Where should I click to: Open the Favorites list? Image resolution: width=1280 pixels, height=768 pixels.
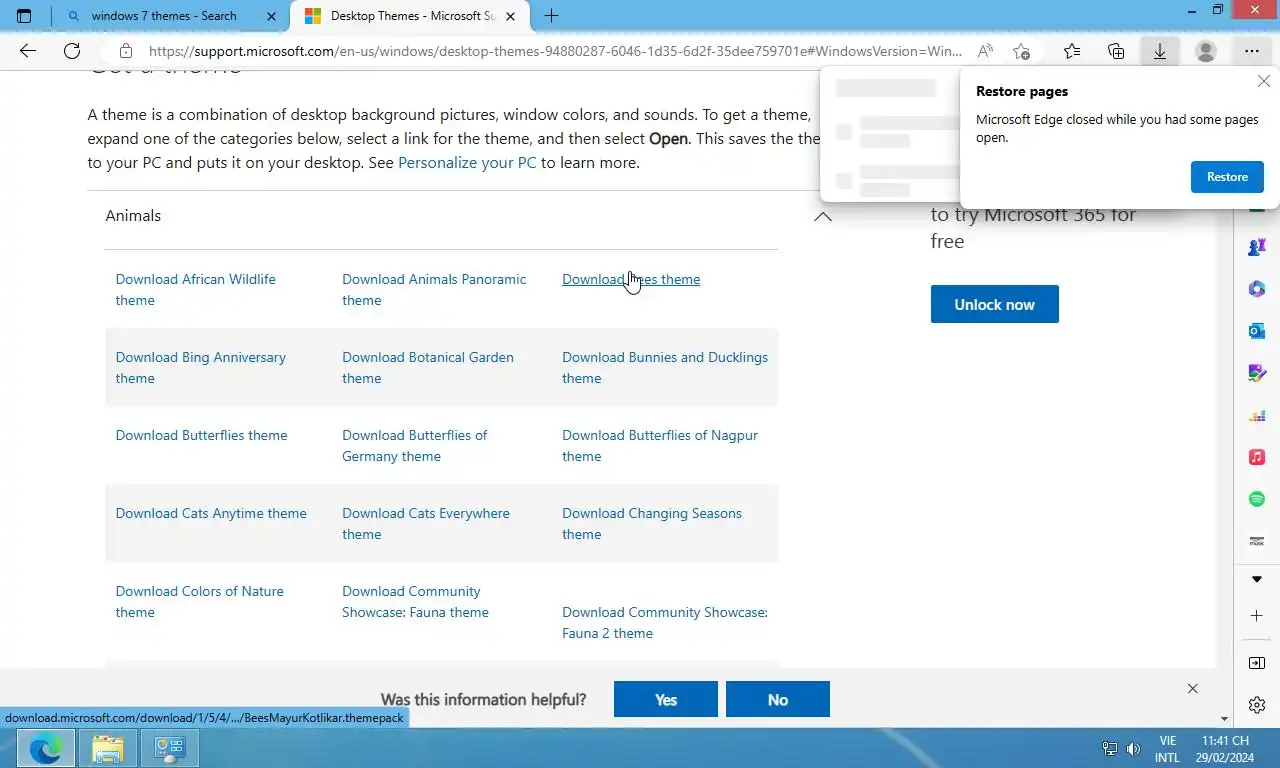click(x=1072, y=51)
